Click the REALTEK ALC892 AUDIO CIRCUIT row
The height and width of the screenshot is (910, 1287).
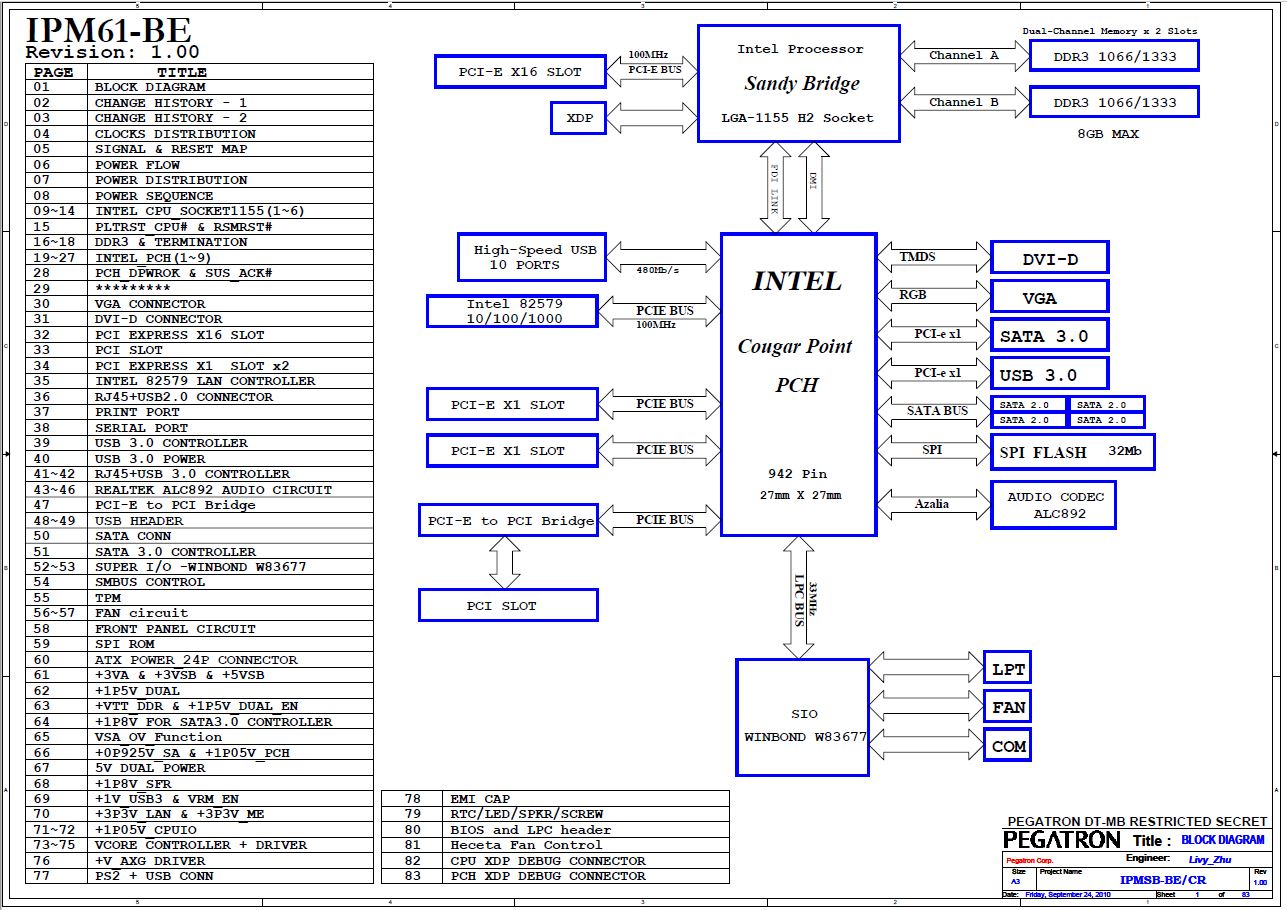[x=199, y=490]
